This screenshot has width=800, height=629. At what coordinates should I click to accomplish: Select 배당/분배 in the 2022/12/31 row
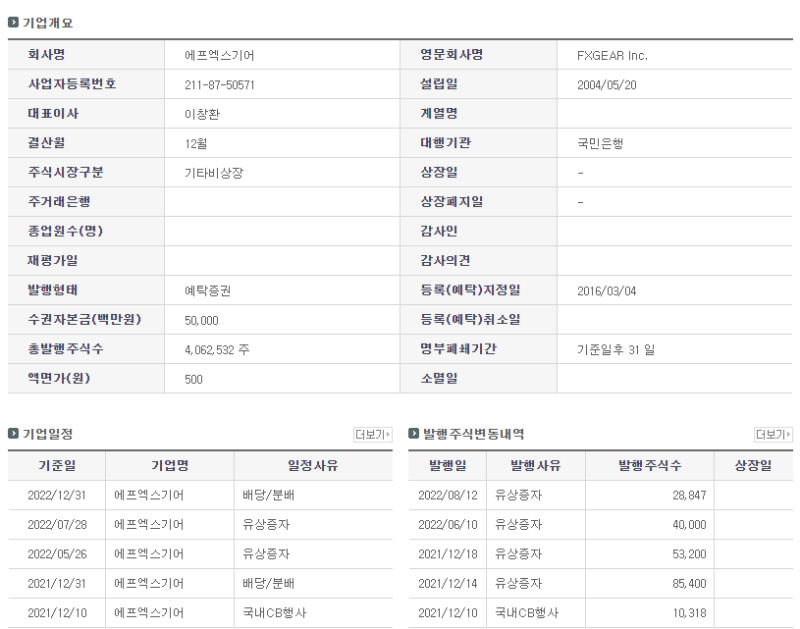coord(268,495)
